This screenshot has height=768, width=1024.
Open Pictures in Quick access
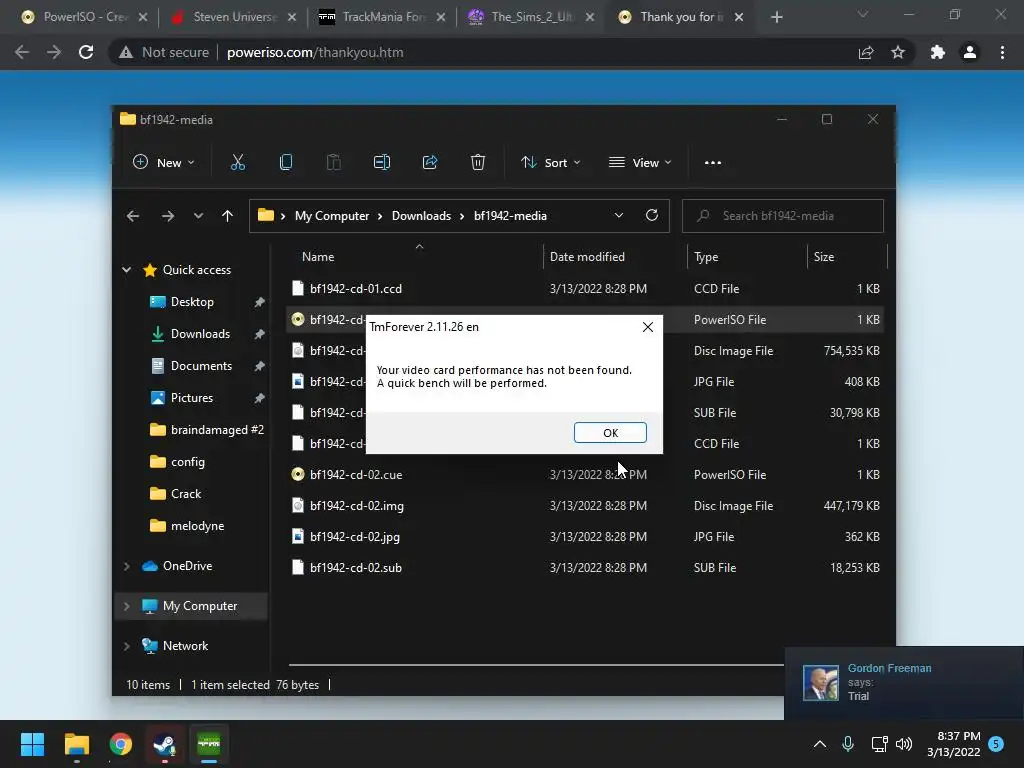191,398
